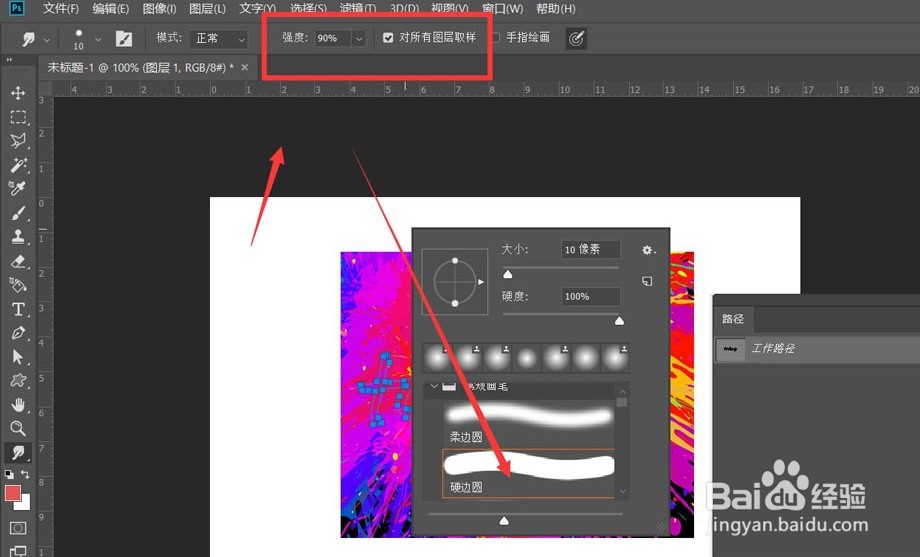Click the 大小 size field showing 10 像素
Image resolution: width=920 pixels, height=557 pixels.
point(590,249)
